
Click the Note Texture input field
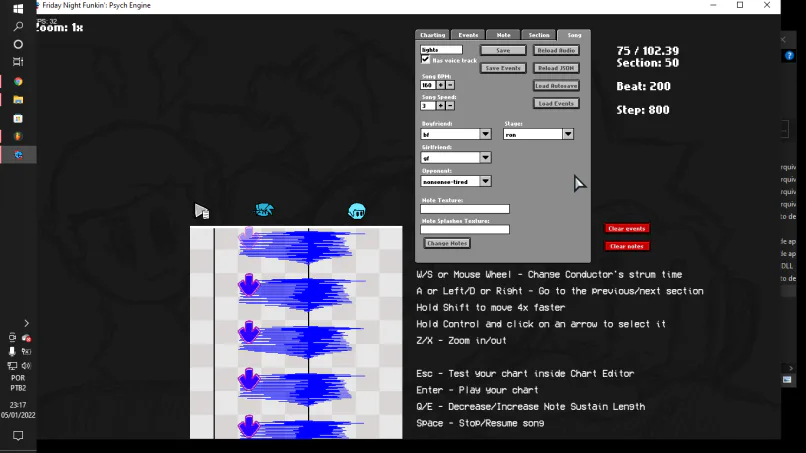pyautogui.click(x=465, y=209)
